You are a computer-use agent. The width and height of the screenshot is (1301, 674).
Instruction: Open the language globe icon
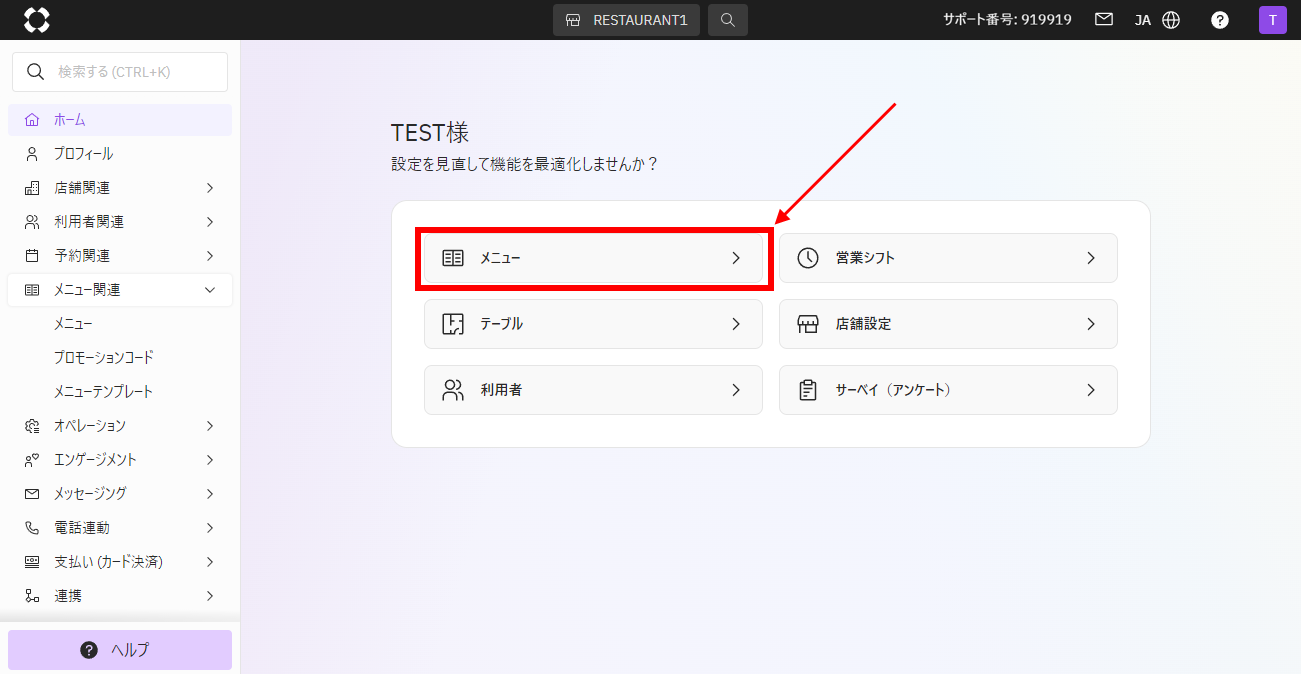[1171, 20]
